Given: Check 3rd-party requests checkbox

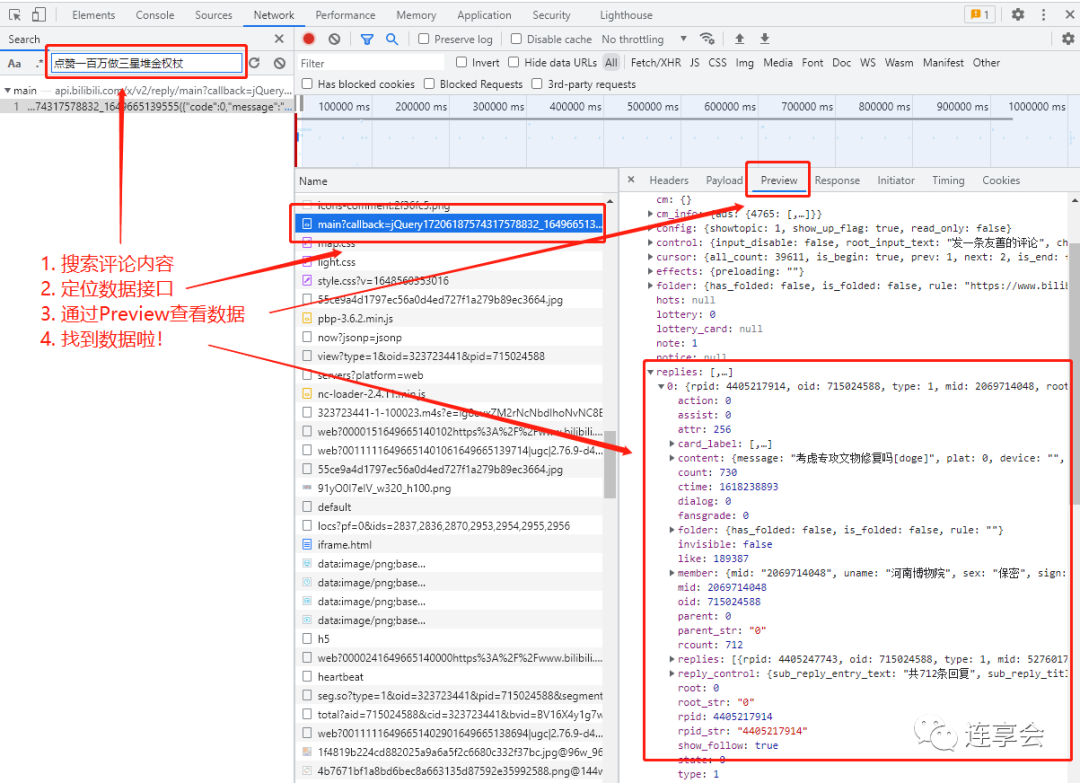Looking at the screenshot, I should coord(537,83).
